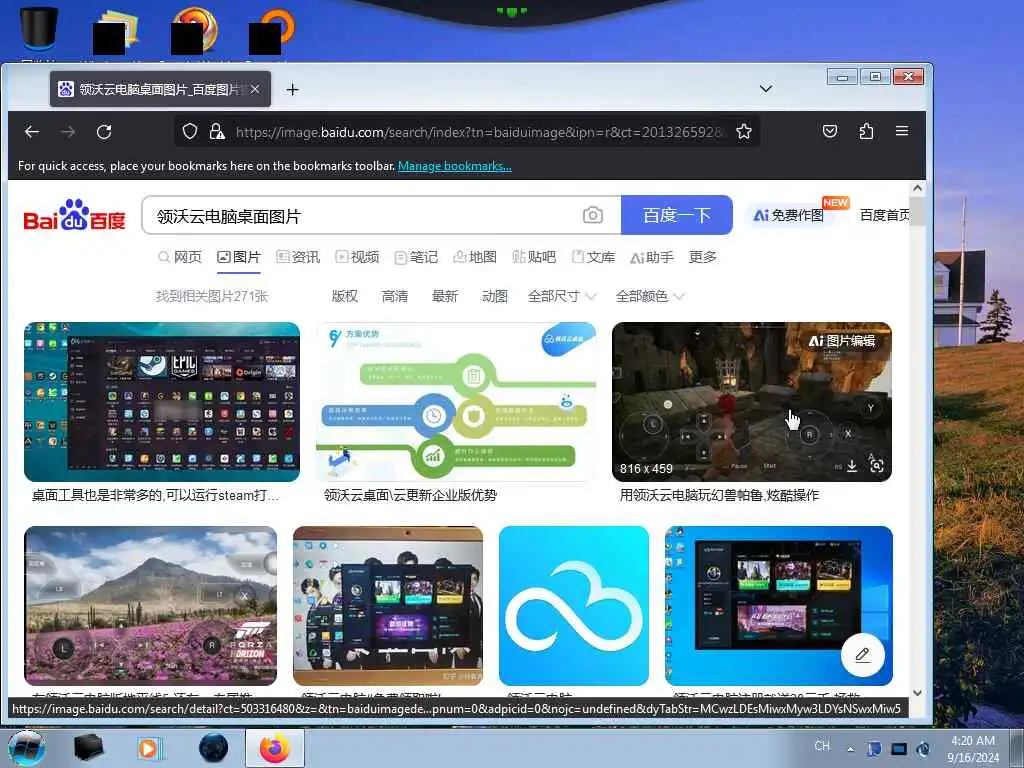Image resolution: width=1024 pixels, height=768 pixels.
Task: Open the Pocket save icon
Action: pyautogui.click(x=829, y=132)
